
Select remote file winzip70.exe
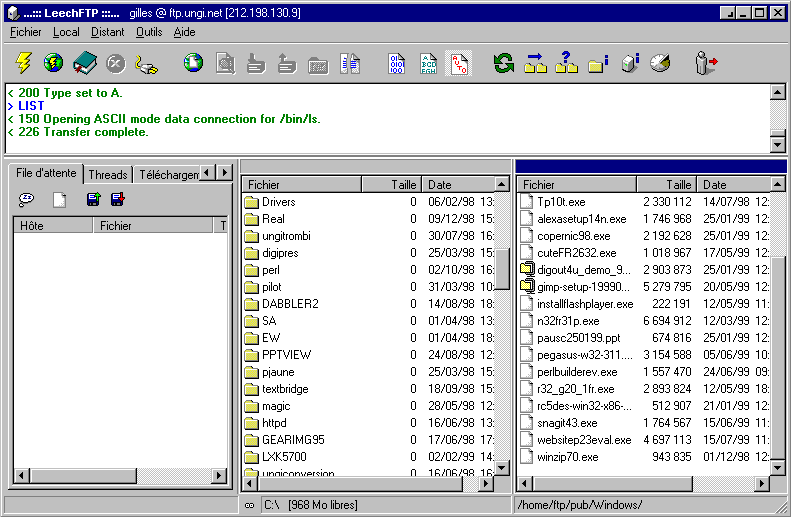(x=568, y=457)
